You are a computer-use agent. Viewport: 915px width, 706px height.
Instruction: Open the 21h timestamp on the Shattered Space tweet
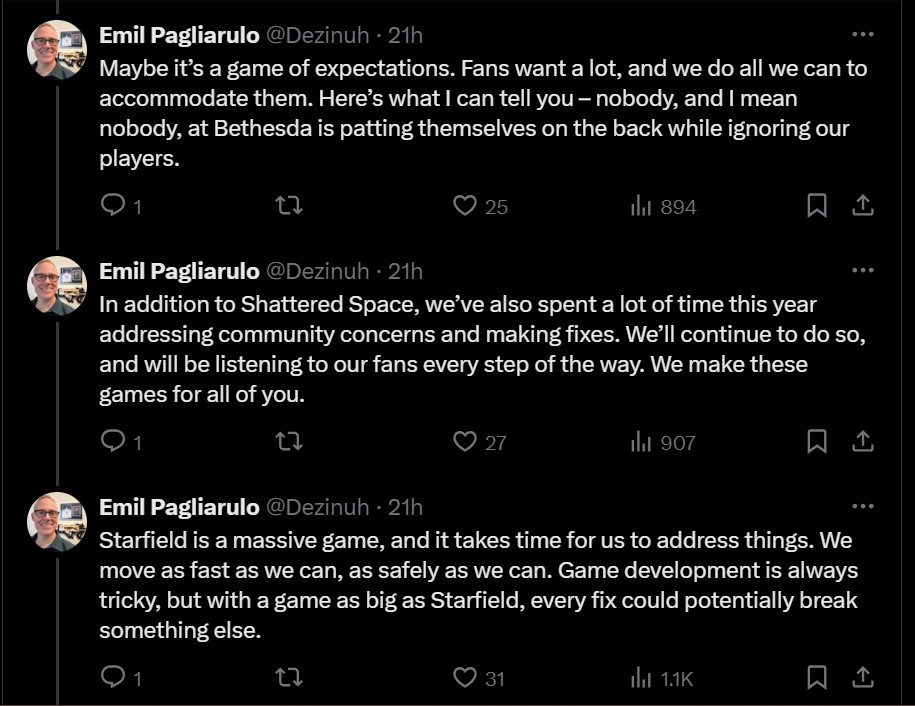coord(405,271)
